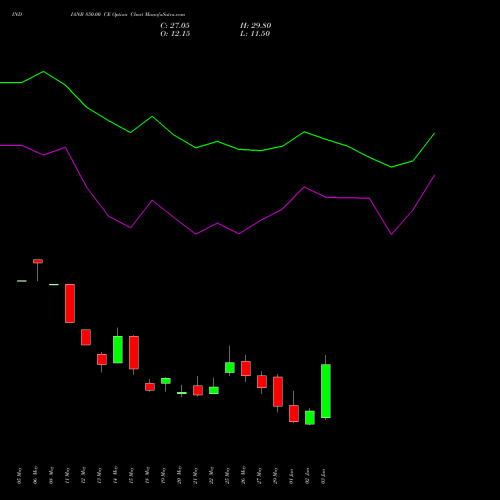
Task: Select the red candlestick for 12 May
Action: pyautogui.click(x=86, y=337)
